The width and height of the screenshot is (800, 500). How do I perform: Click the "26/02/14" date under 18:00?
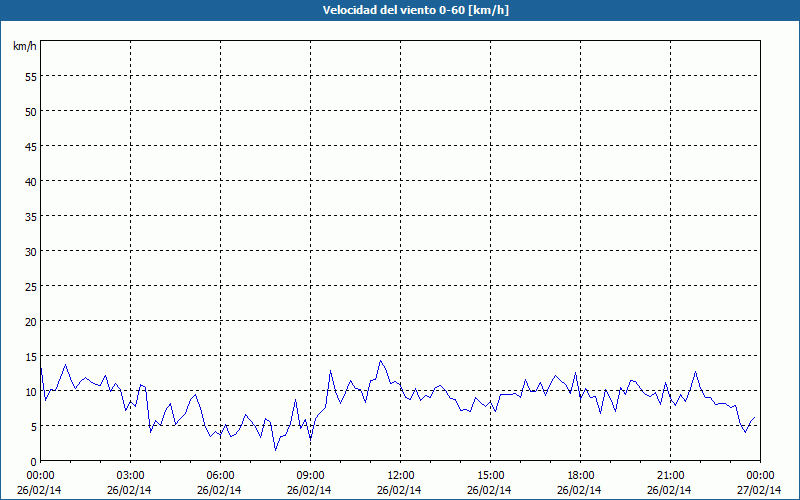click(x=579, y=490)
